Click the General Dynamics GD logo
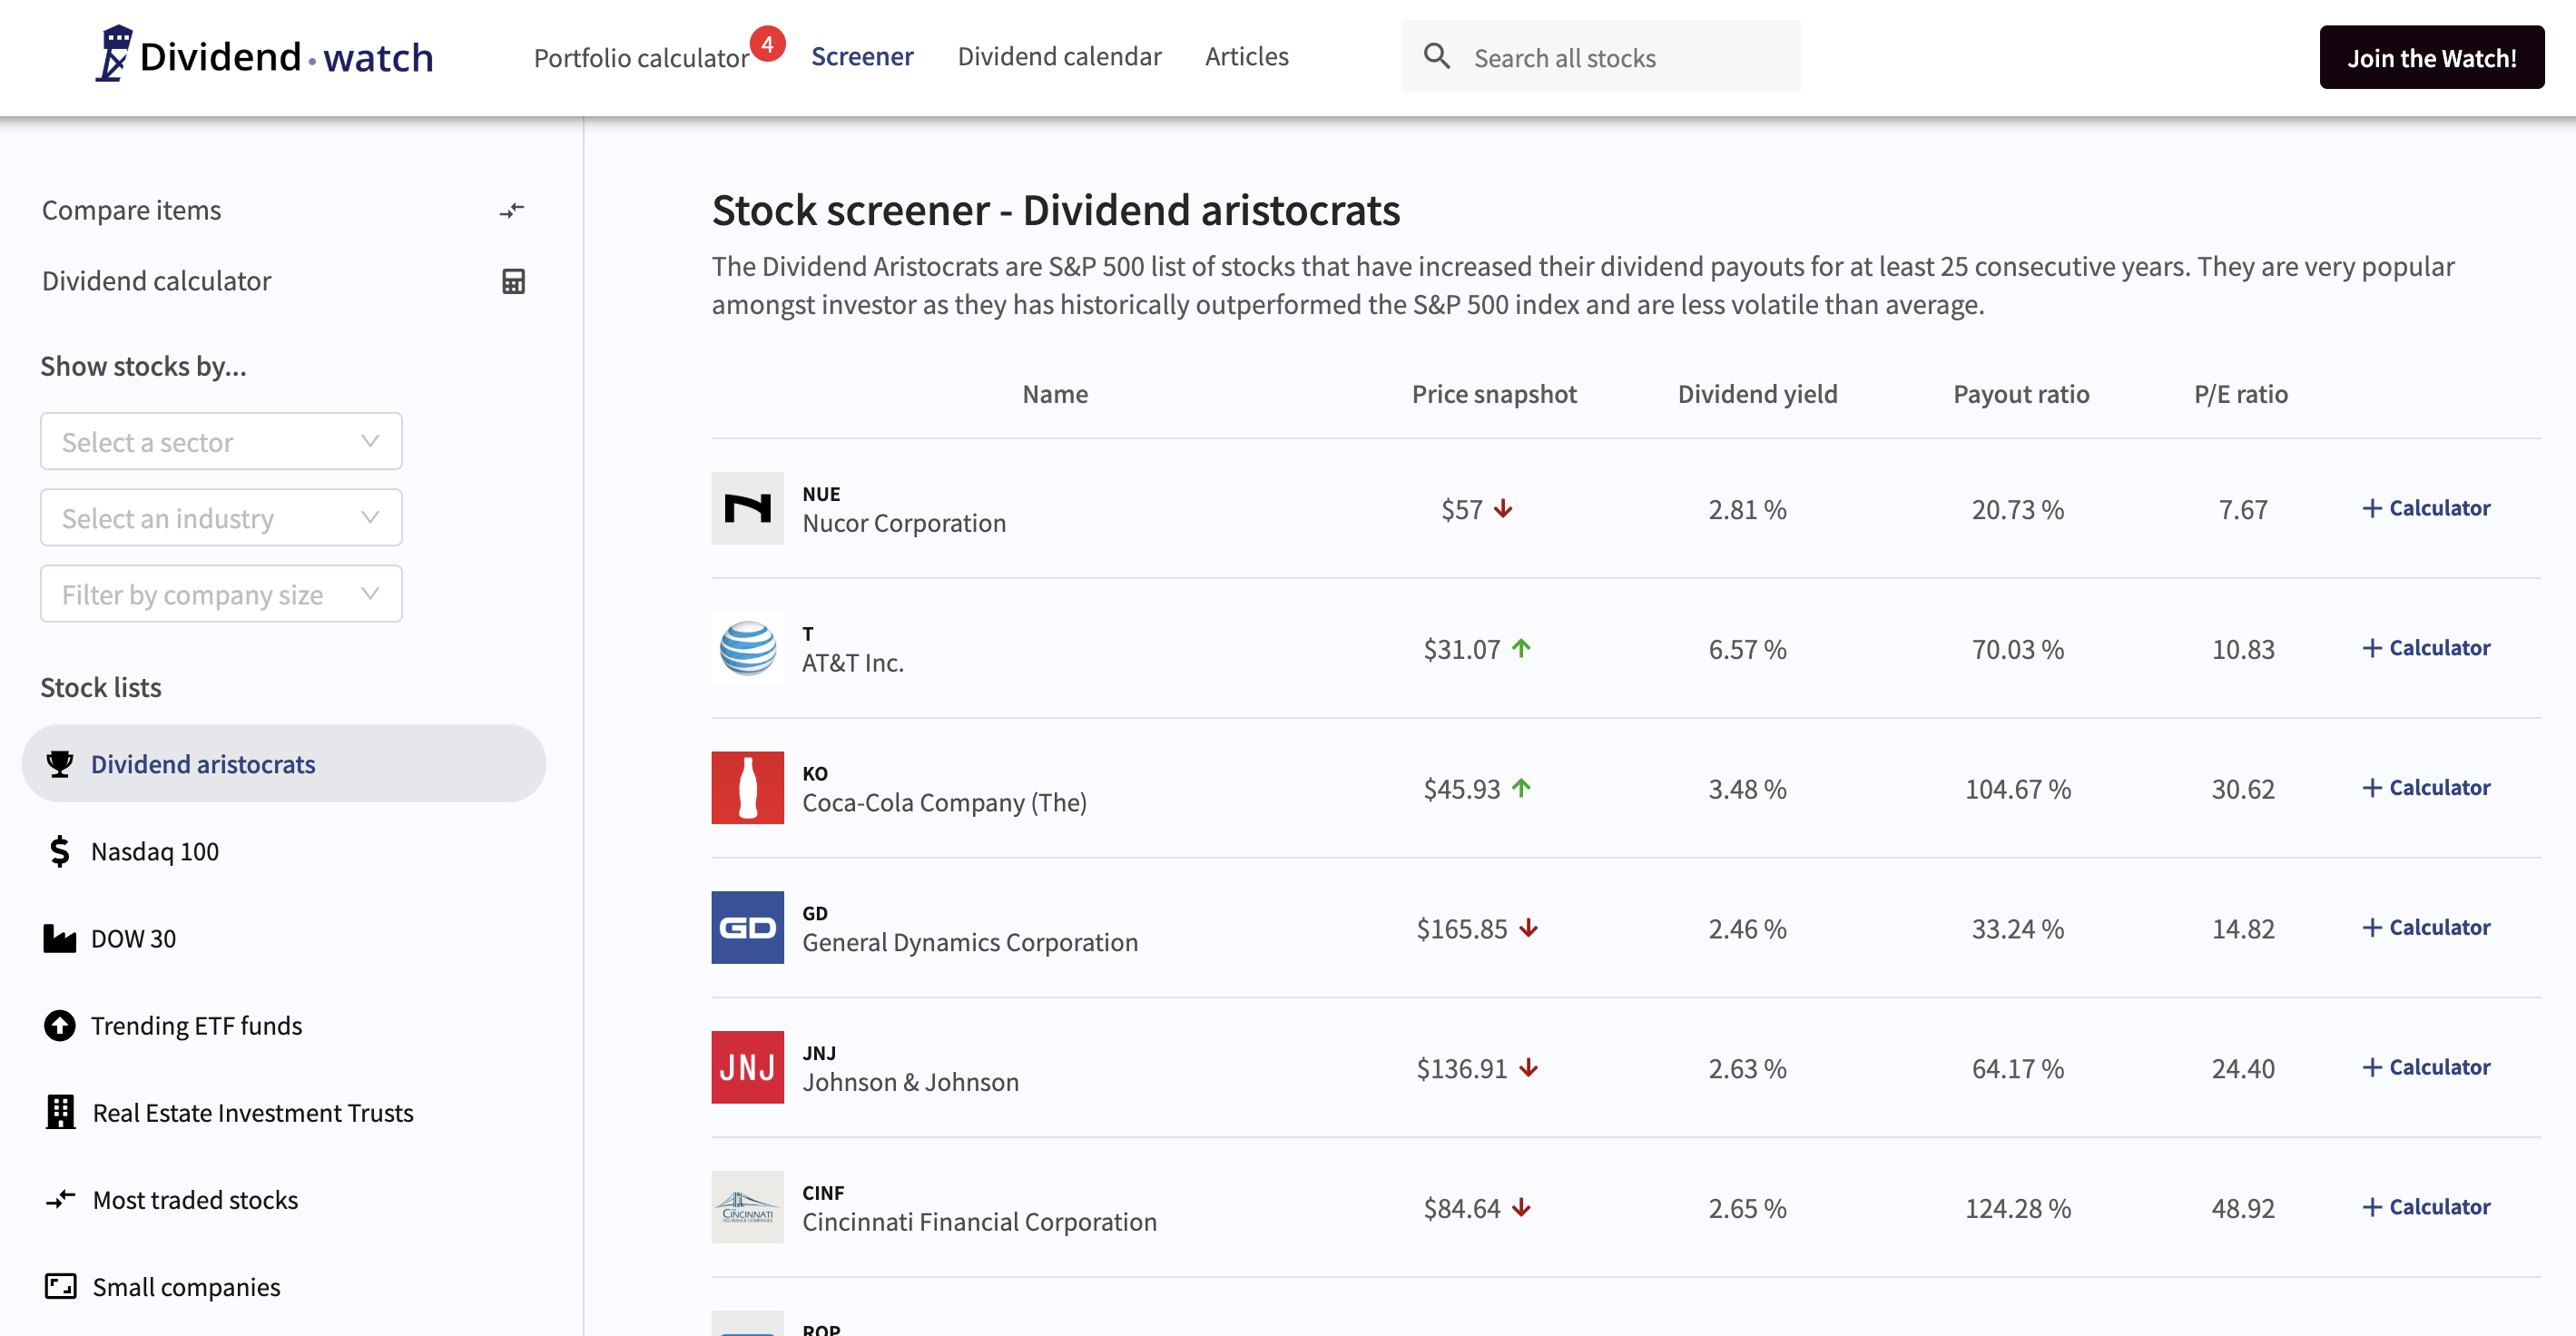 747,927
